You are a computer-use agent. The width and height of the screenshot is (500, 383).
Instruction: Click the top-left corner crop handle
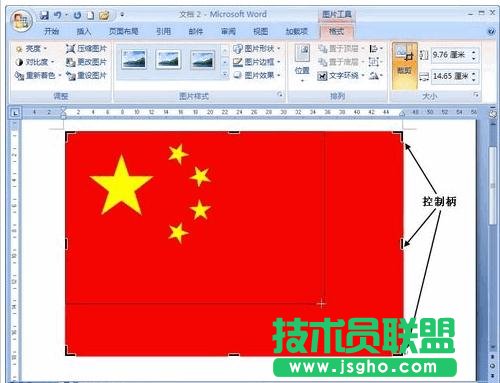(69, 135)
